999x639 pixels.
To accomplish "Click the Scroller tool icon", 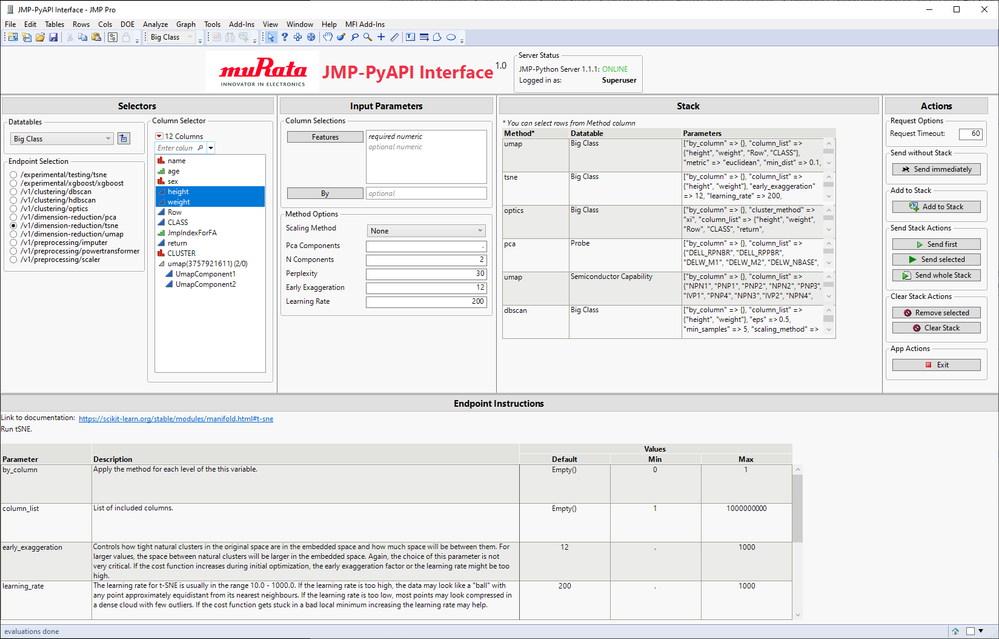I will coord(311,38).
